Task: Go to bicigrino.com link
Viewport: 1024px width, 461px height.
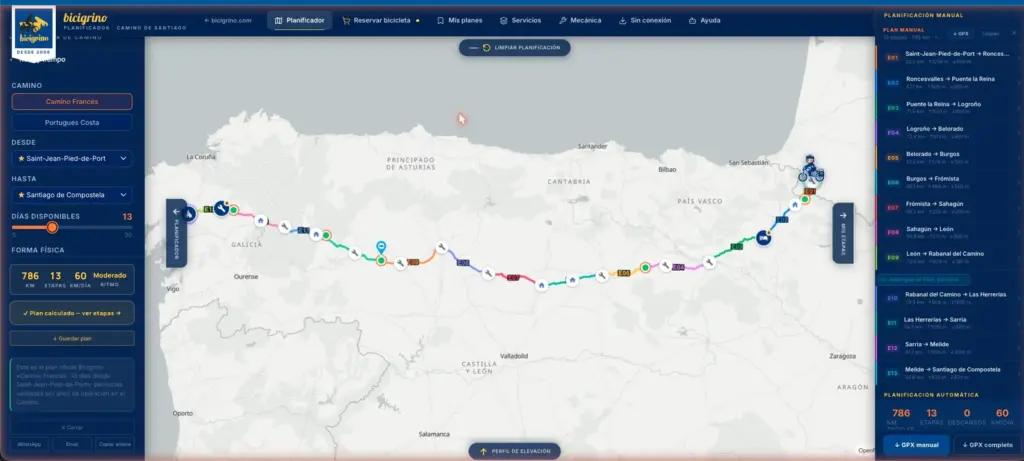Action: (x=228, y=20)
